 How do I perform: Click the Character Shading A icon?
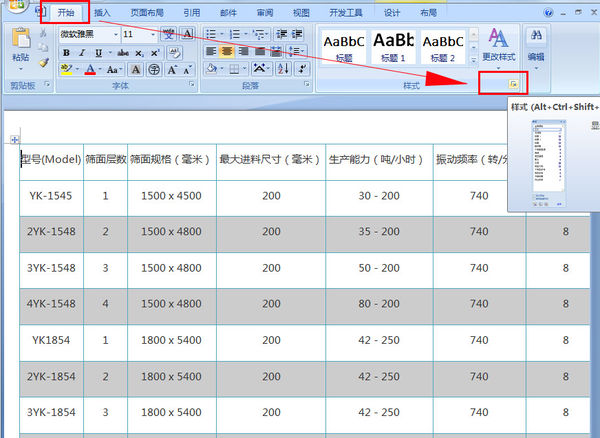[135, 70]
